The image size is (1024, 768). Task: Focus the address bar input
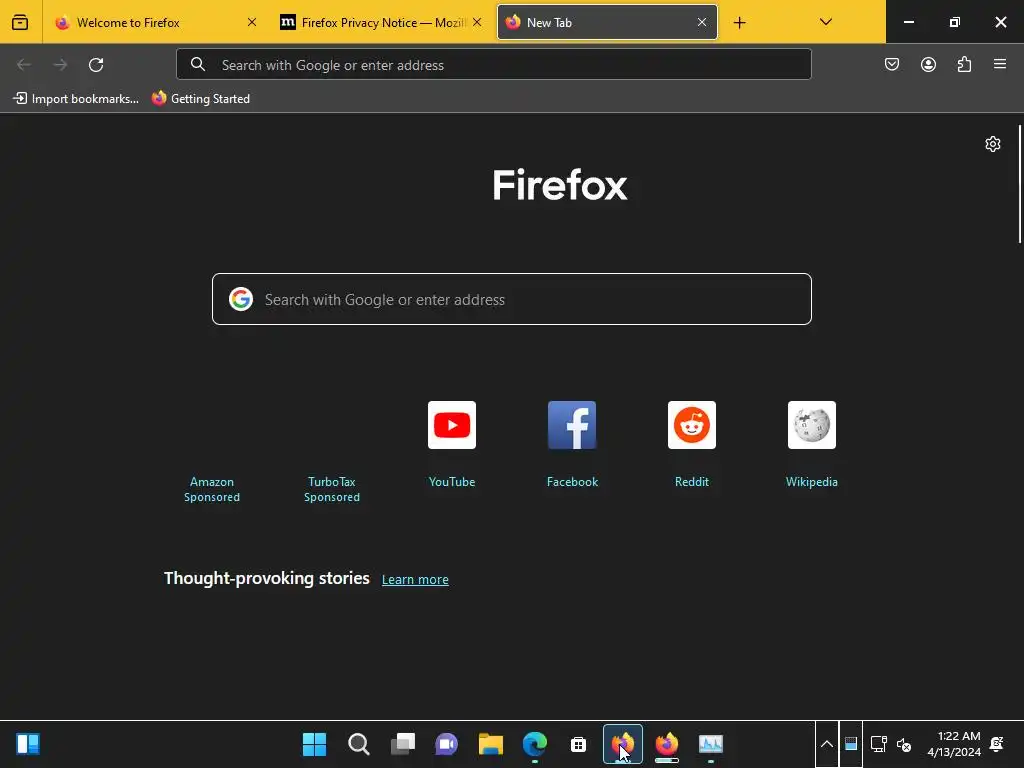pyautogui.click(x=494, y=64)
